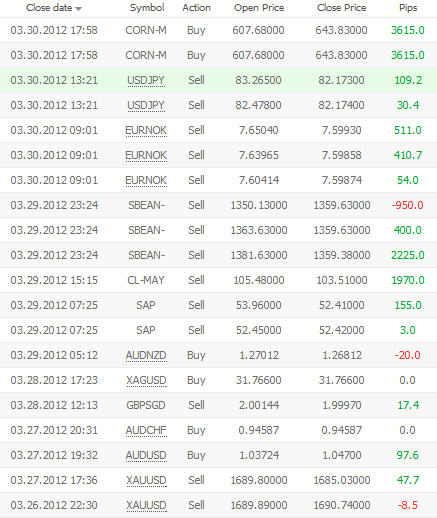Open the AUDNZD symbol link

(146, 355)
